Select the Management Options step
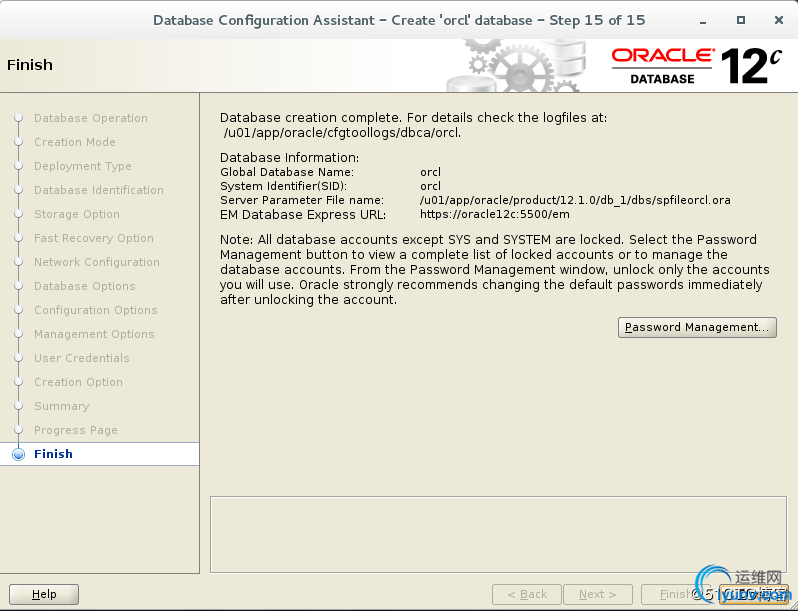This screenshot has height=611, width=798. (x=94, y=334)
